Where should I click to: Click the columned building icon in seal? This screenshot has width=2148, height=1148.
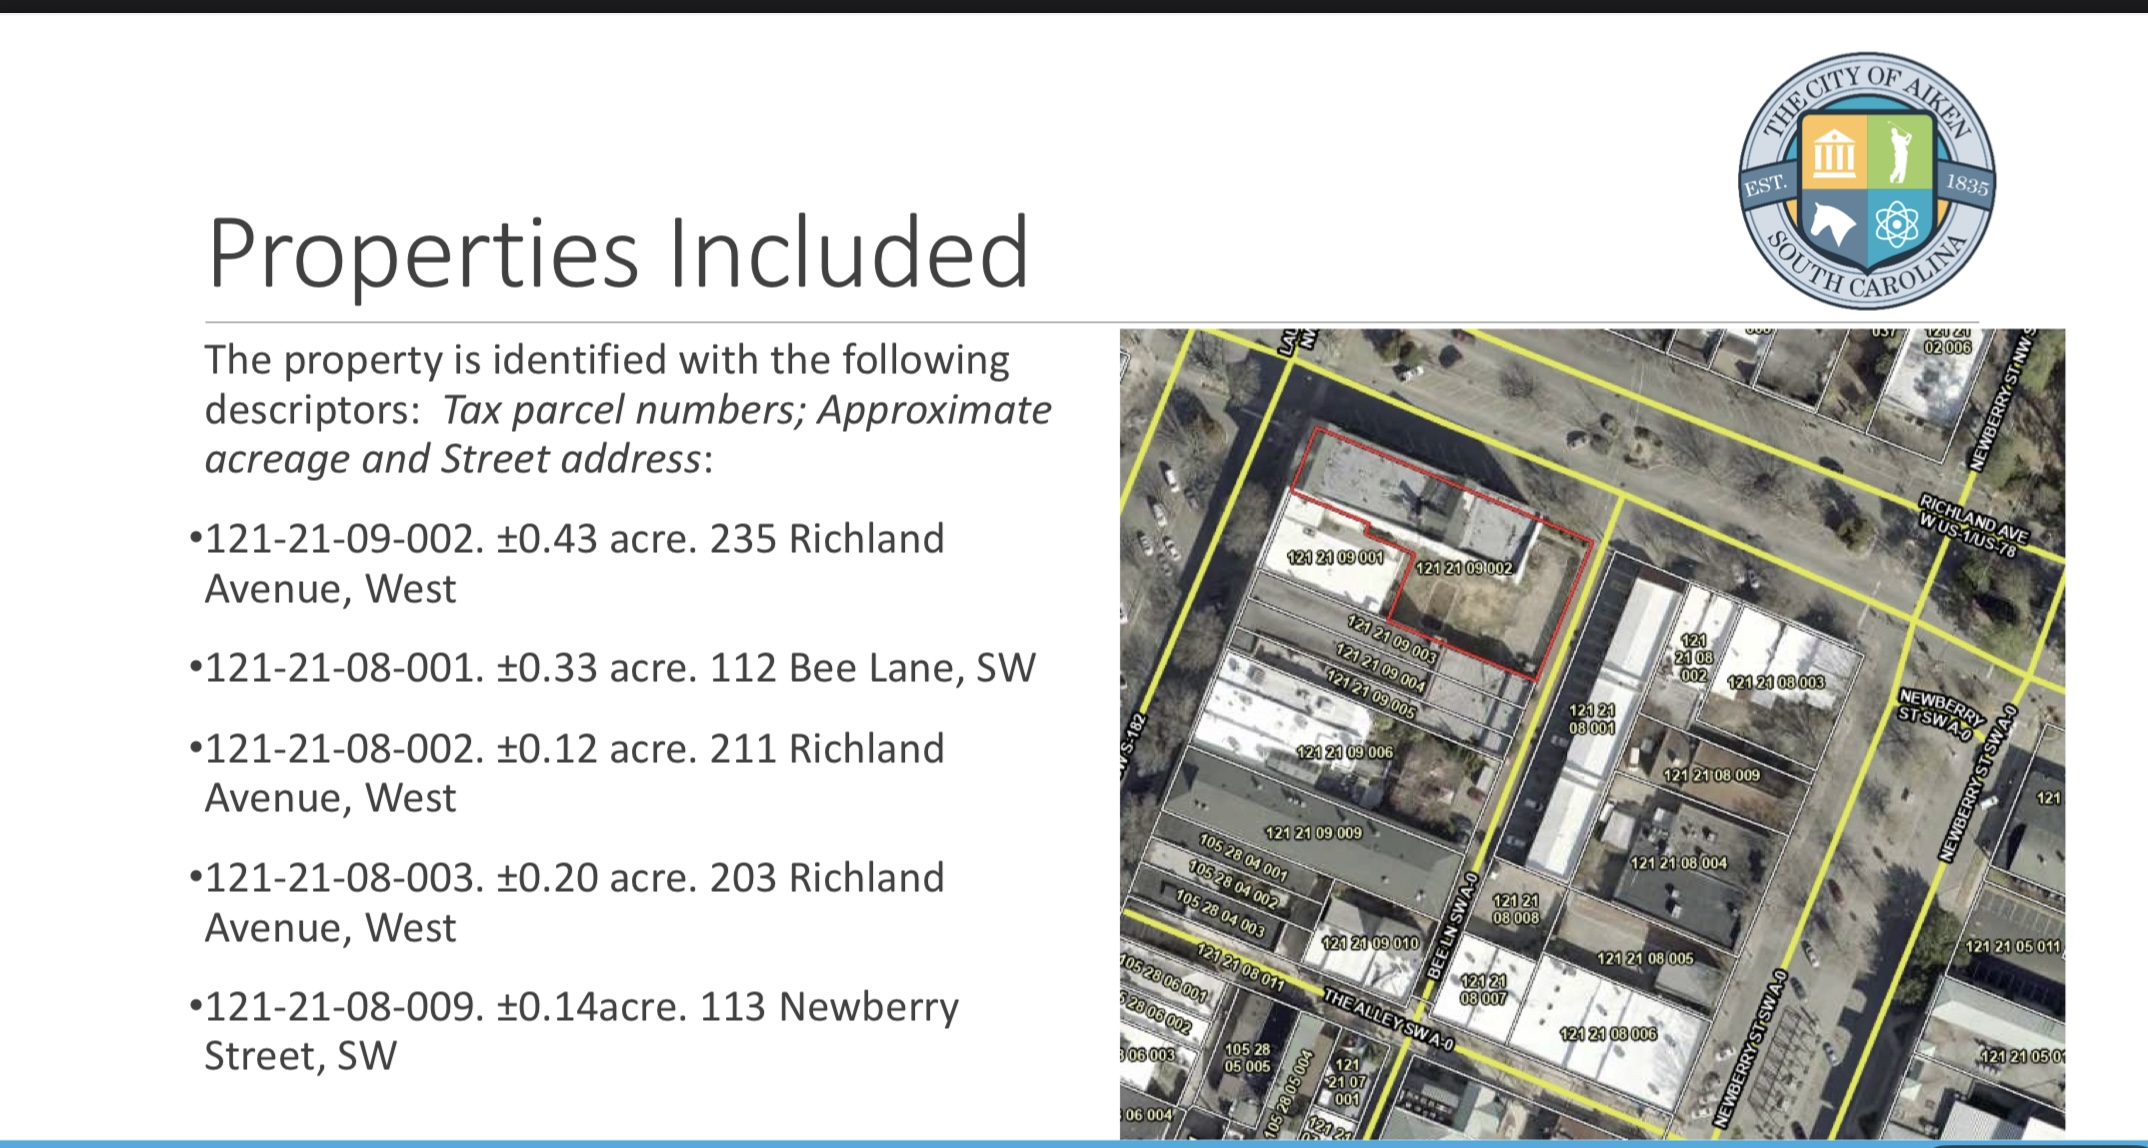(x=1834, y=153)
